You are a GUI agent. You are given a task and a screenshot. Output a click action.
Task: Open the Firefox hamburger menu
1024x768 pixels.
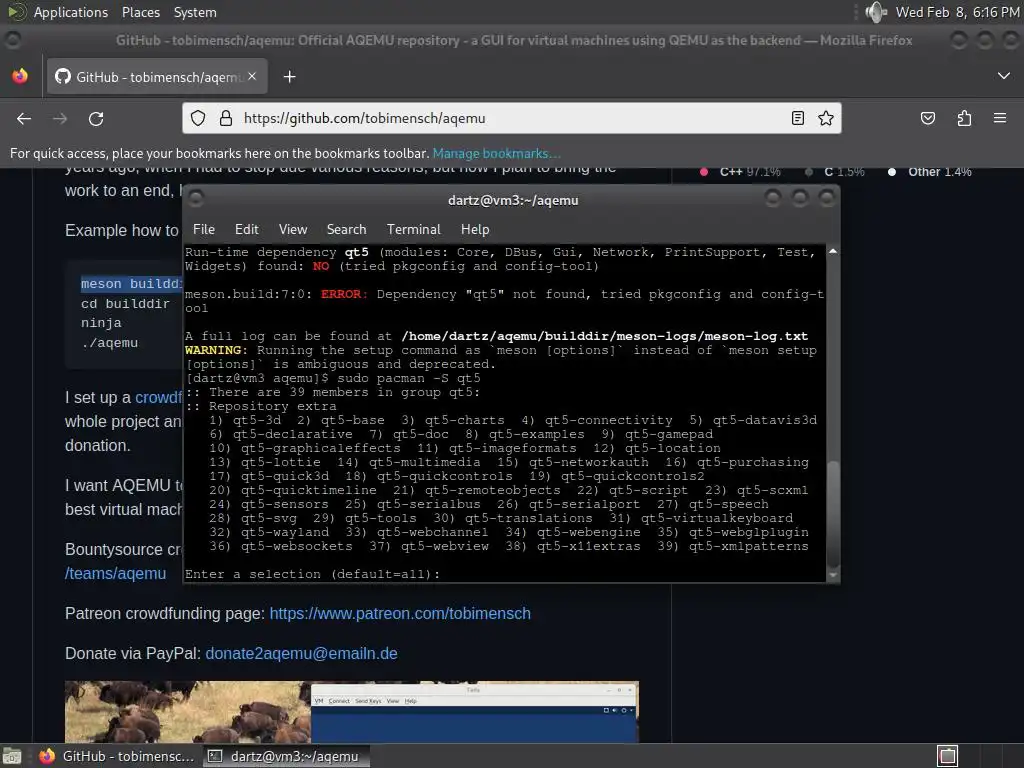999,118
